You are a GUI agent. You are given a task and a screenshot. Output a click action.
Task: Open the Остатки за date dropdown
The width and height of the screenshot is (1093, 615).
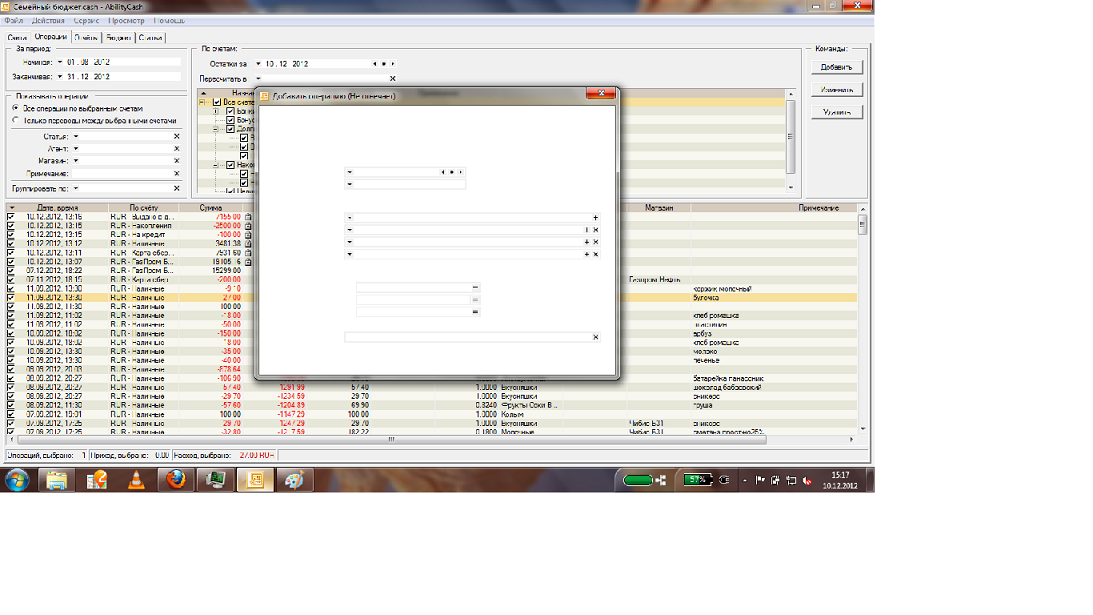coord(258,64)
